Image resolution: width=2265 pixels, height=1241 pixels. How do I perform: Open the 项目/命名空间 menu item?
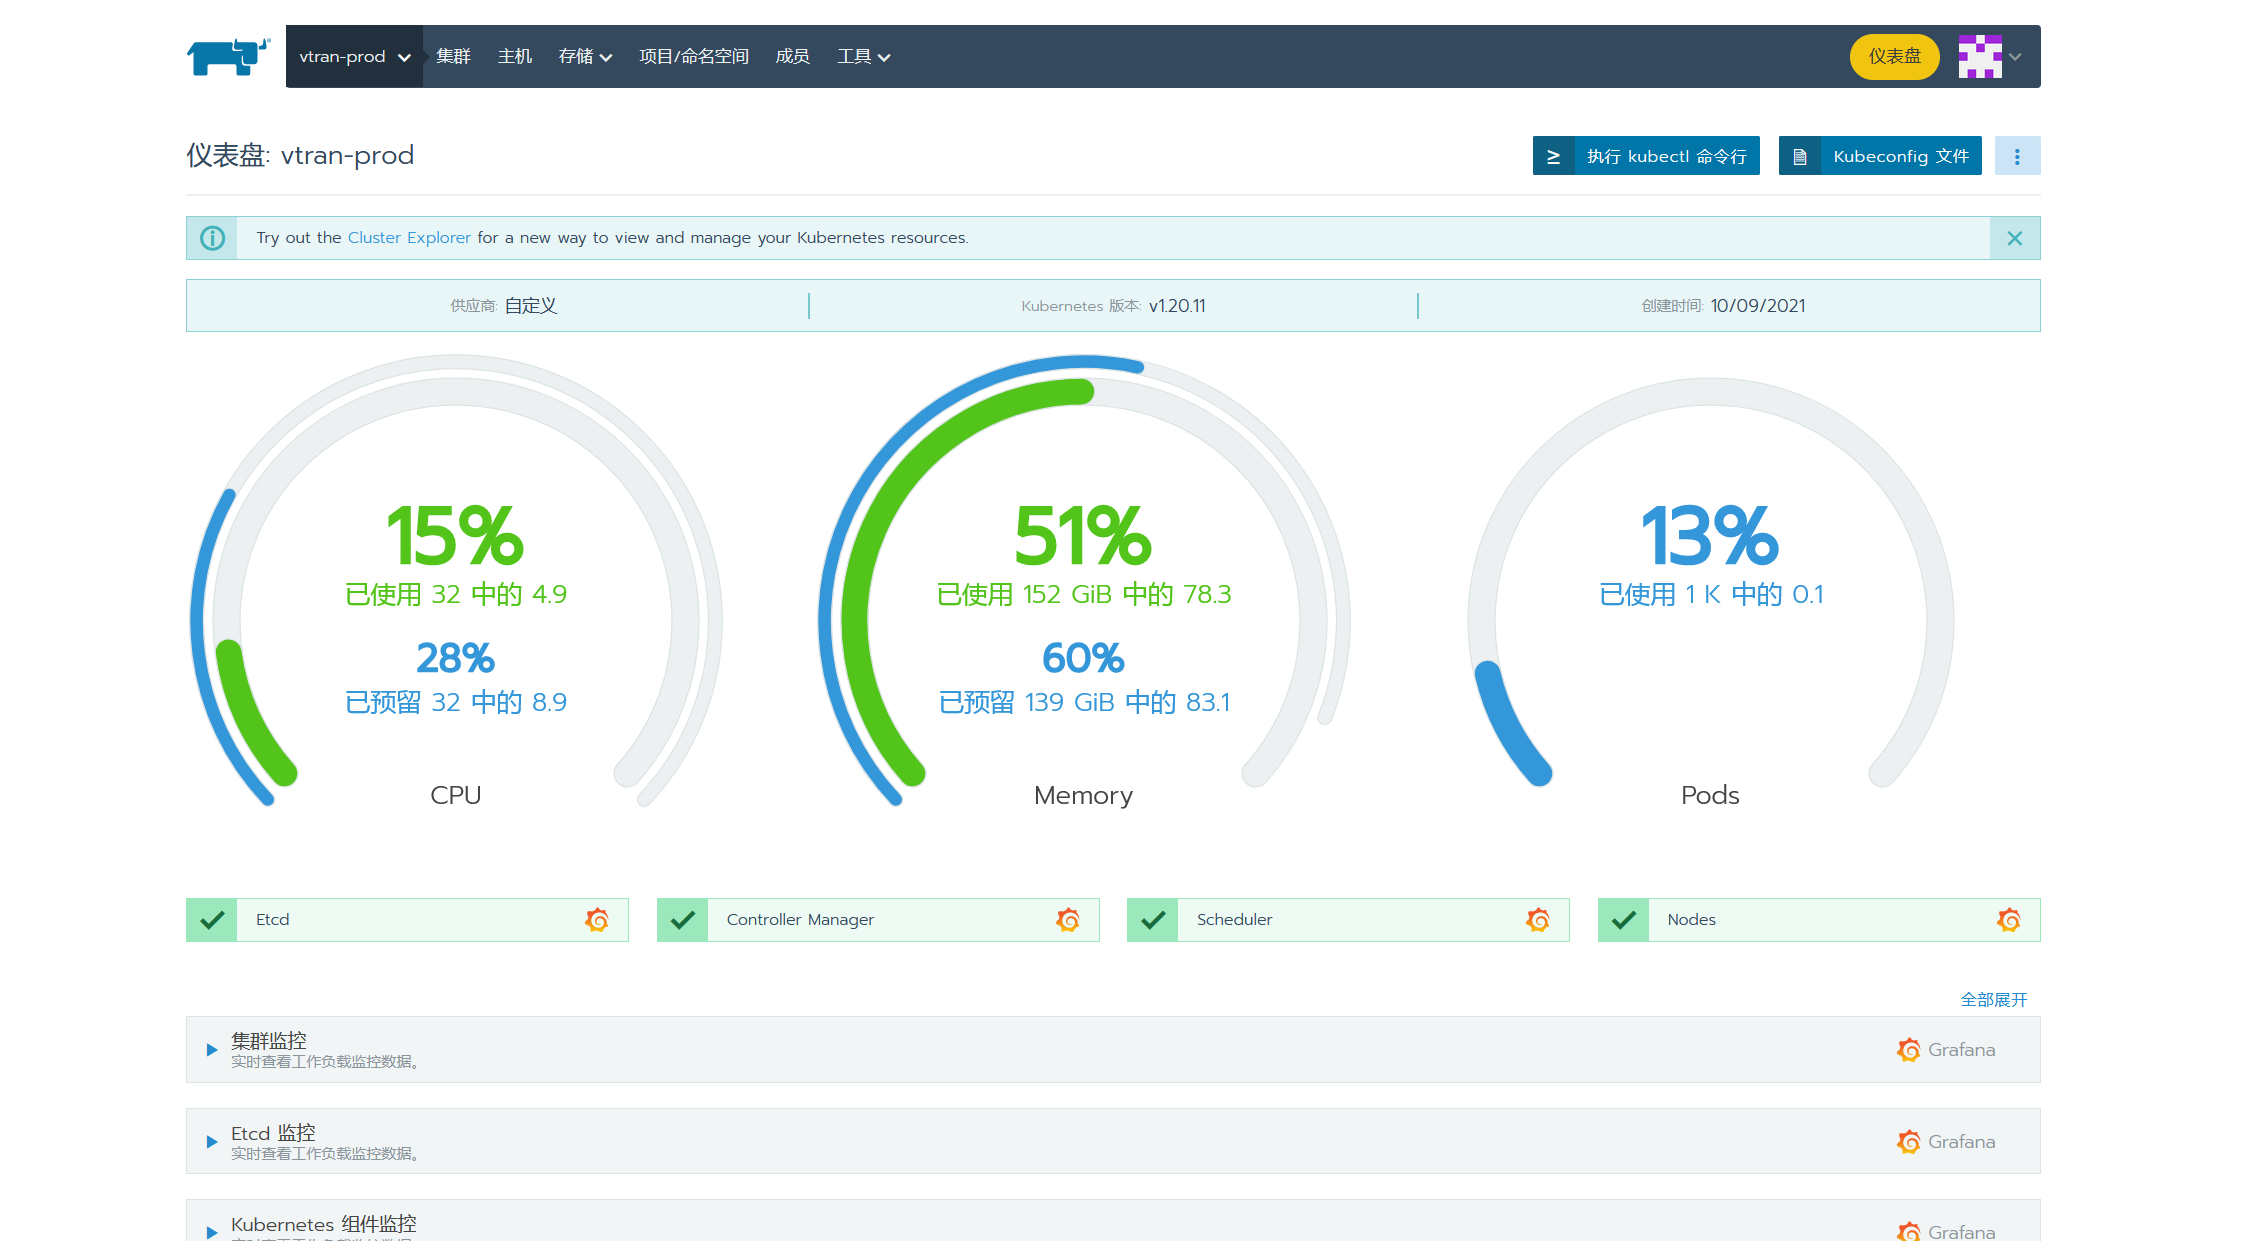(x=694, y=57)
